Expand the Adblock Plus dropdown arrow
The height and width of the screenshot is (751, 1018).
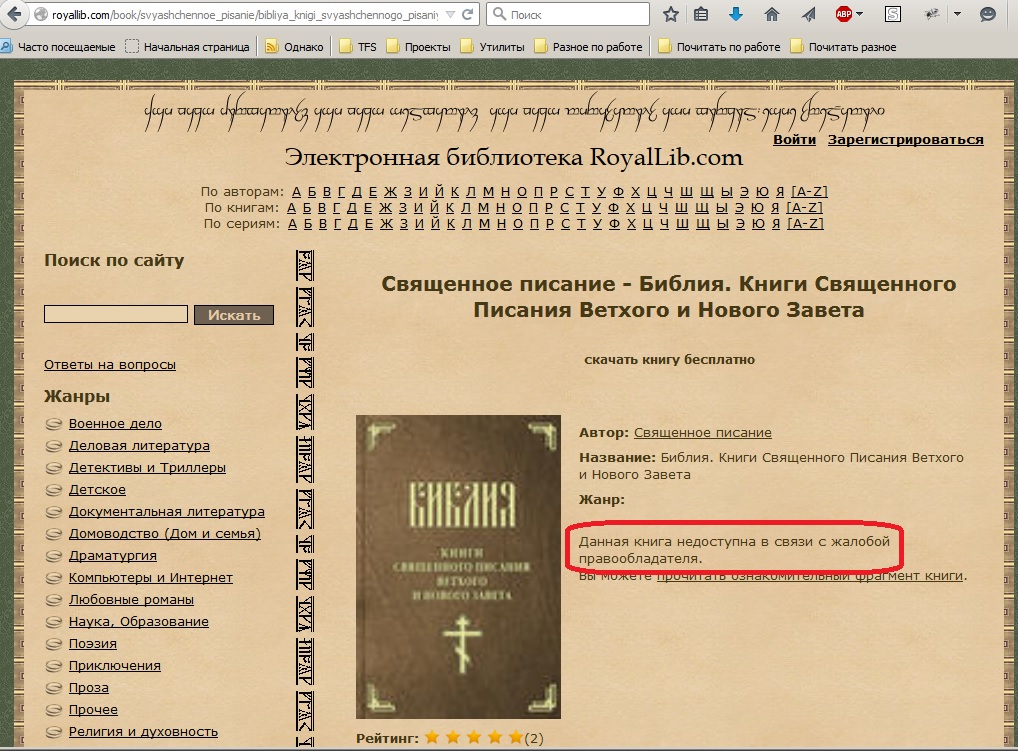coord(860,15)
